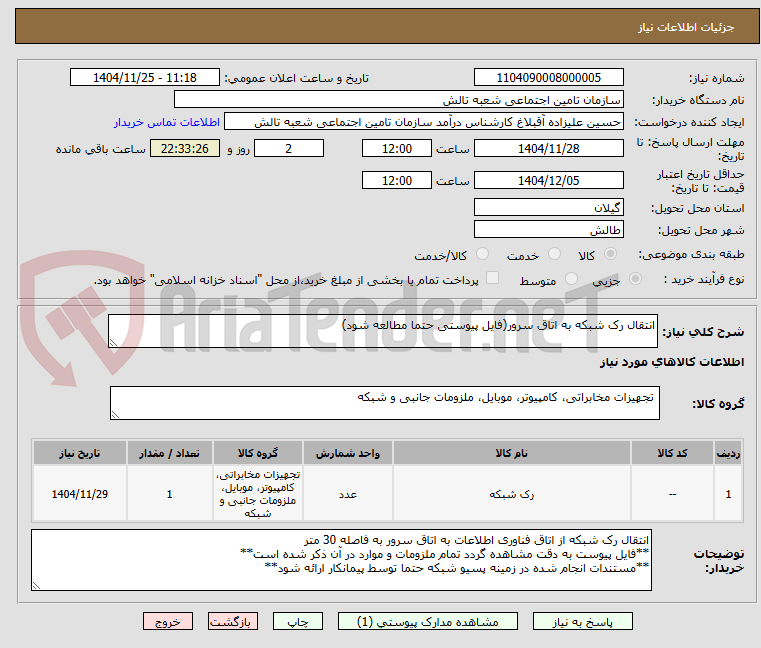Open اطلاعات تماس خریدار link
The width and height of the screenshot is (761, 648).
[x=167, y=122]
